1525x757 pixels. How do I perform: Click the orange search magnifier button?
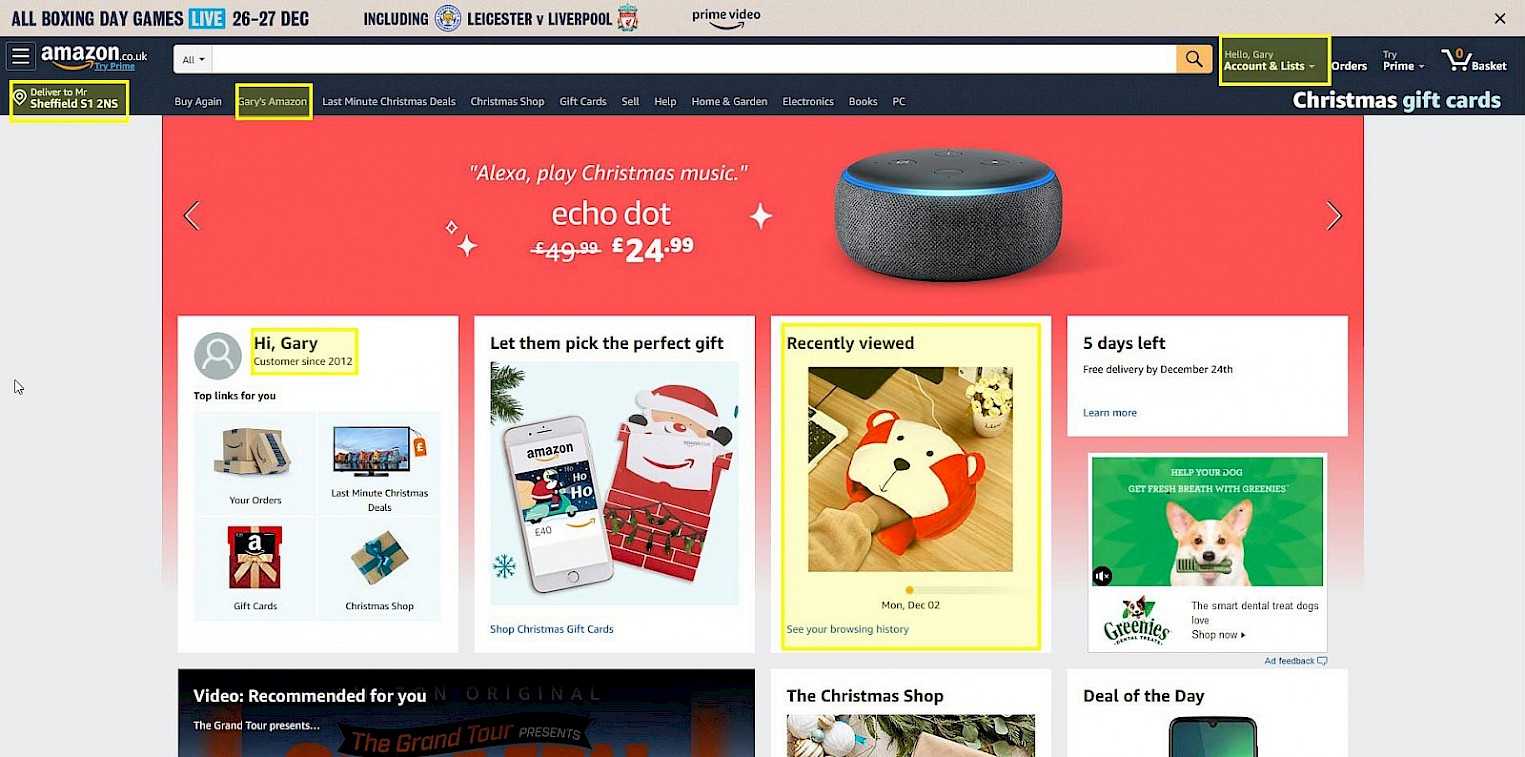[x=1193, y=59]
